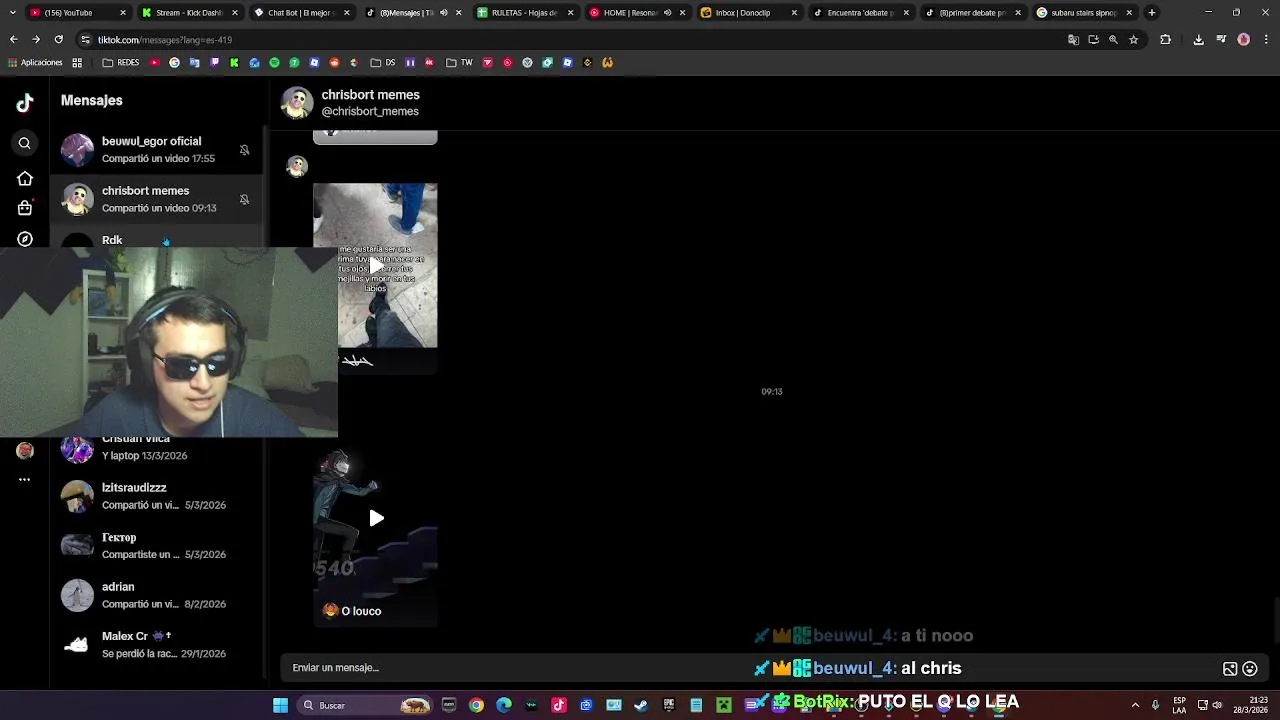Open the chrisbort memes conversation
Viewport: 1280px width, 720px height.
(x=157, y=199)
